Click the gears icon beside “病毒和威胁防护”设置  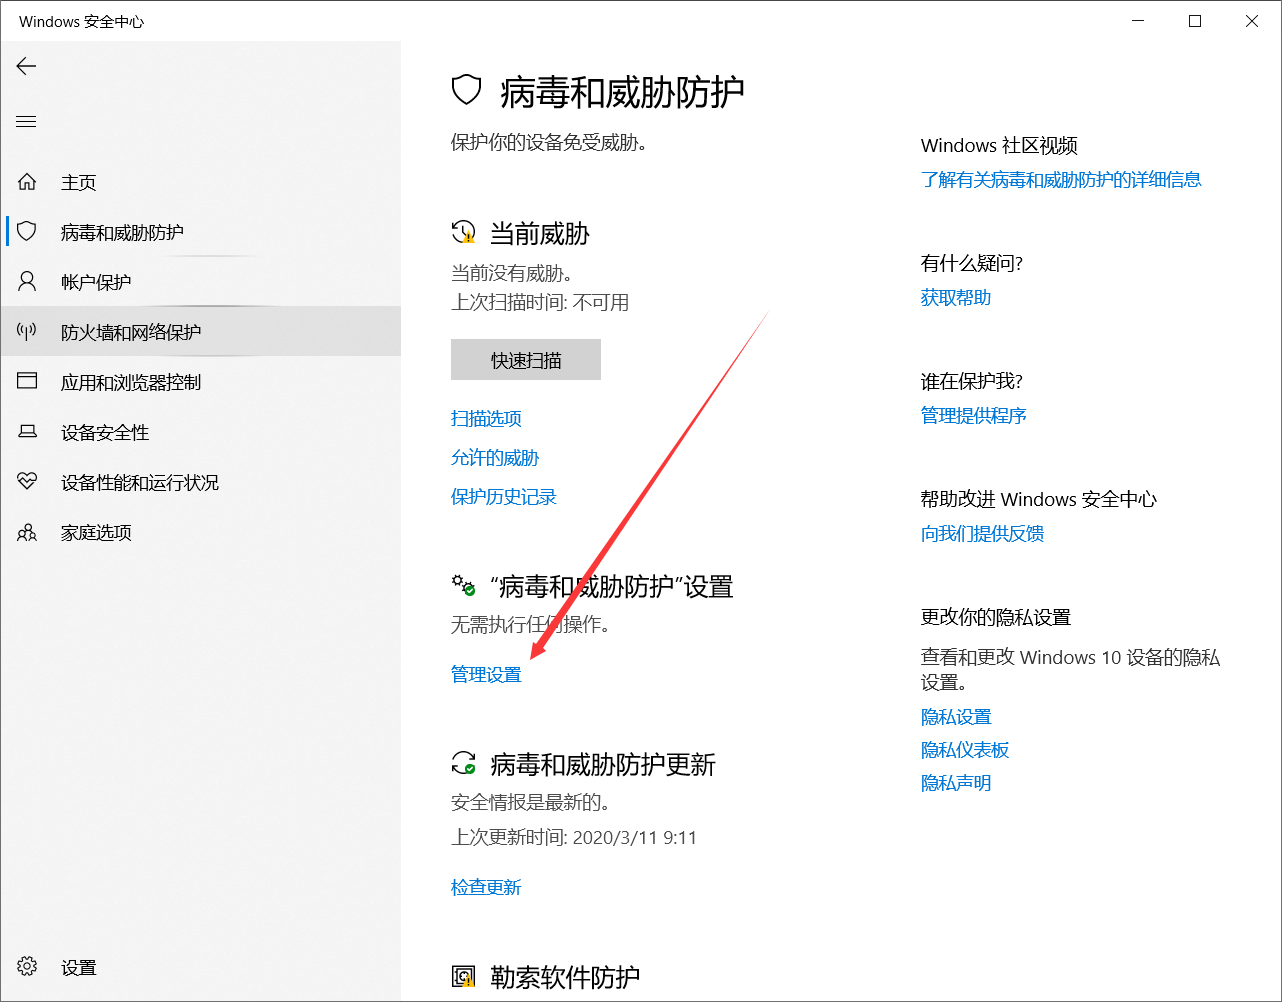click(463, 585)
